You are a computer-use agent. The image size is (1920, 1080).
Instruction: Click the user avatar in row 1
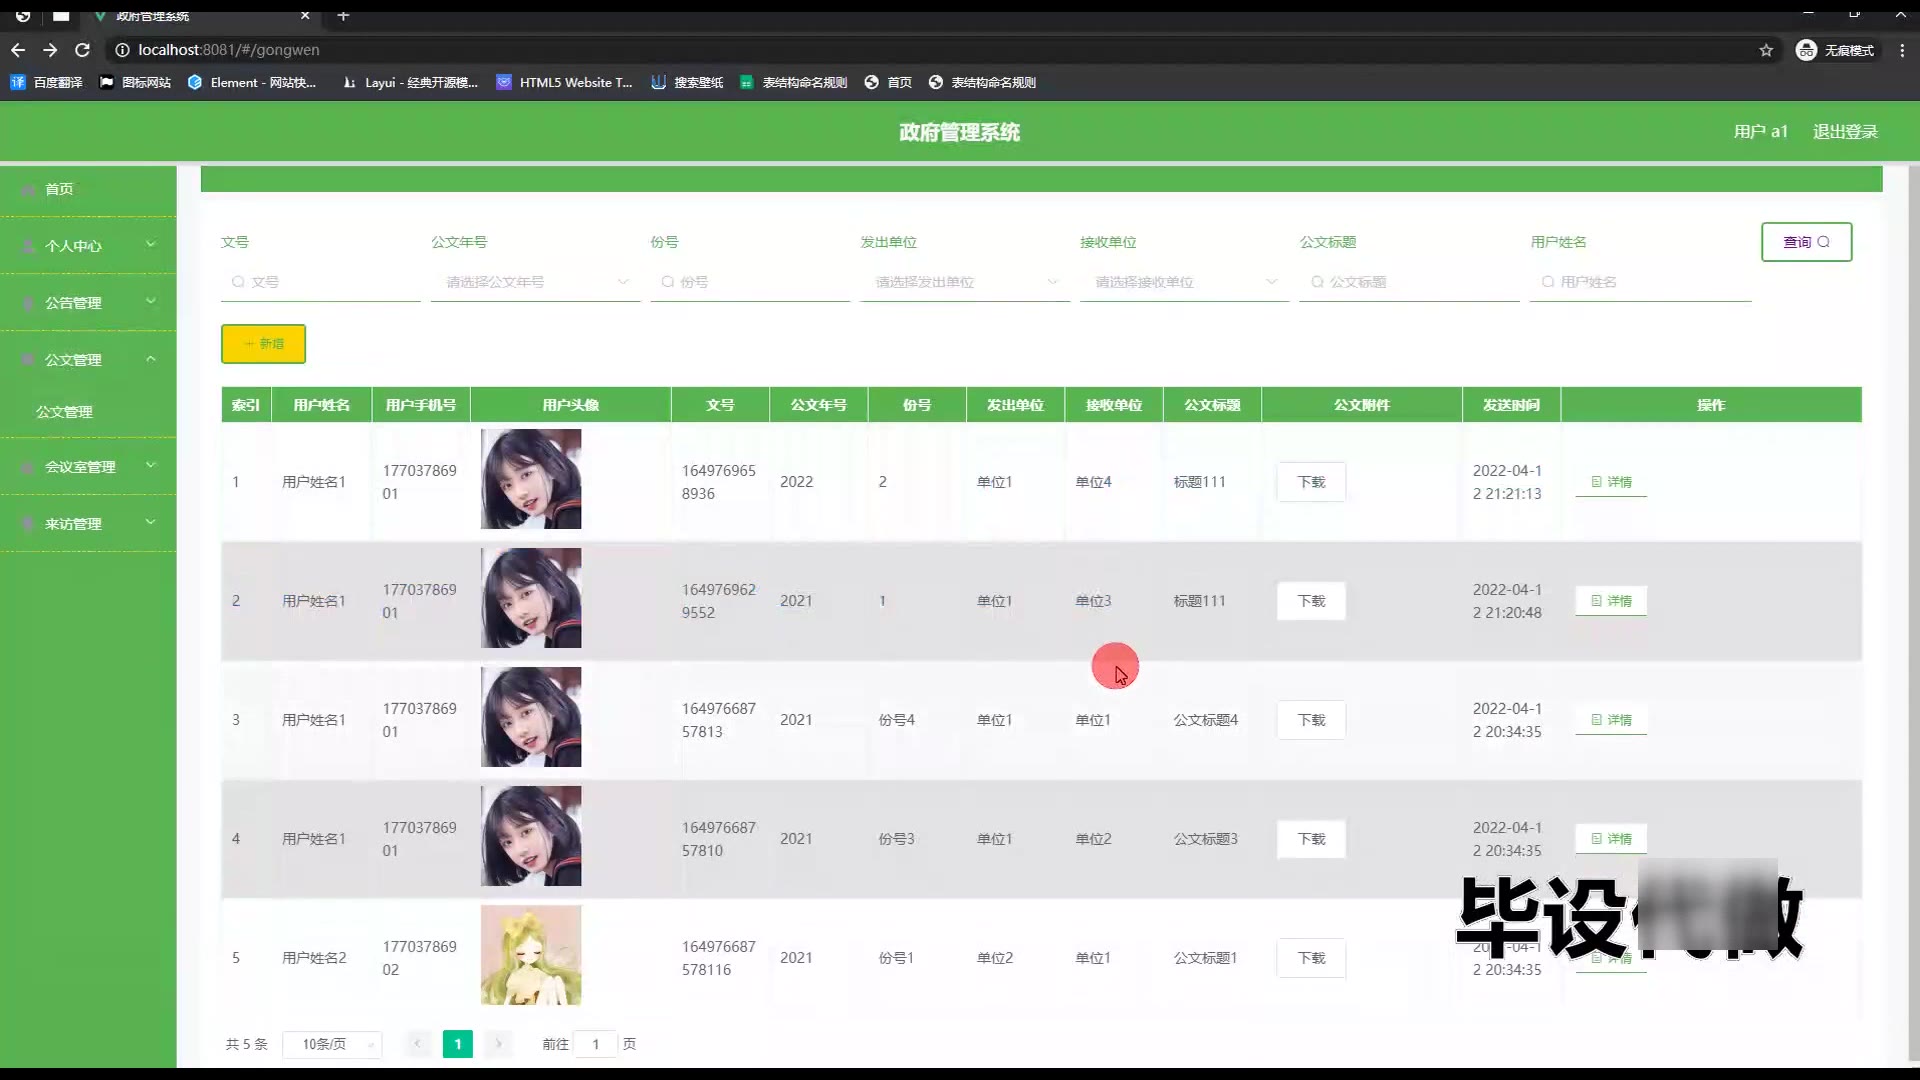[531, 479]
